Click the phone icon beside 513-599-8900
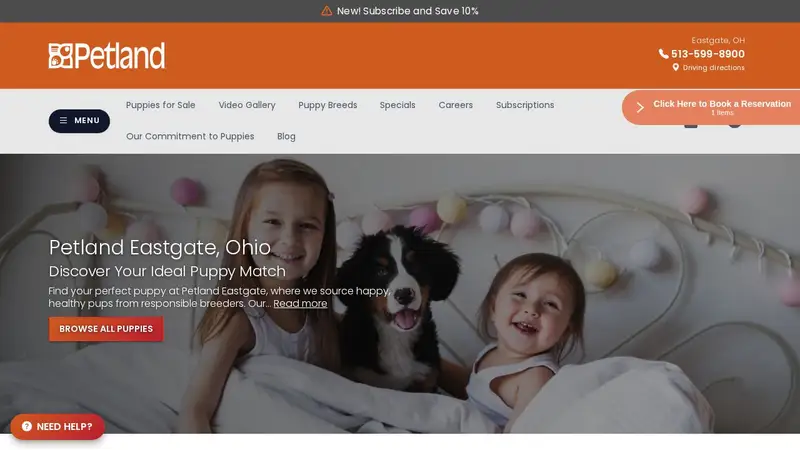 (663, 54)
